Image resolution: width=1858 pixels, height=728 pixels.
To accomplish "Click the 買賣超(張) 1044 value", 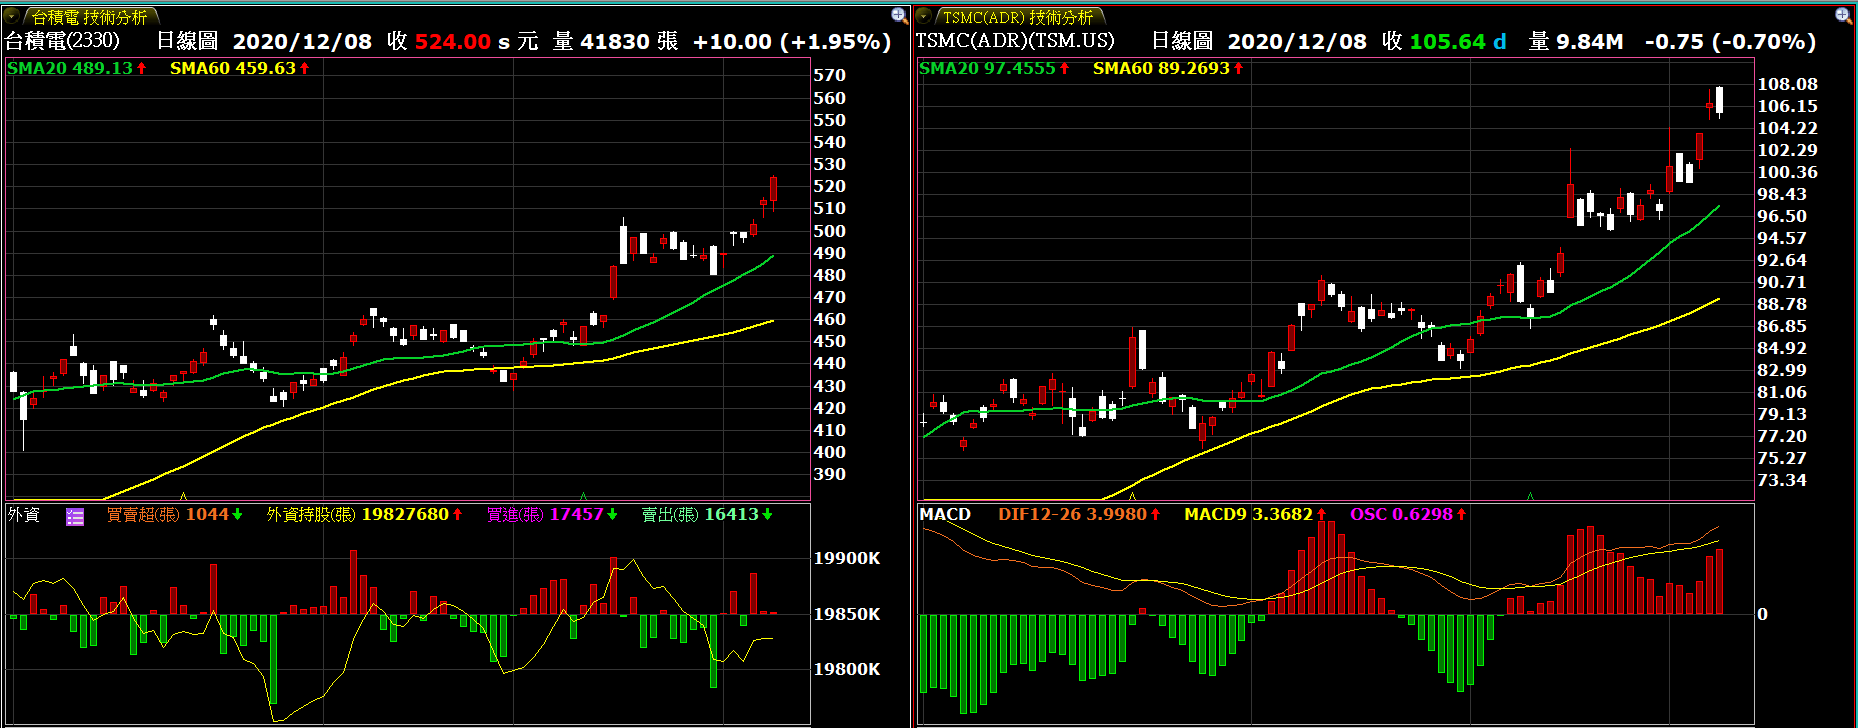I will pos(174,514).
